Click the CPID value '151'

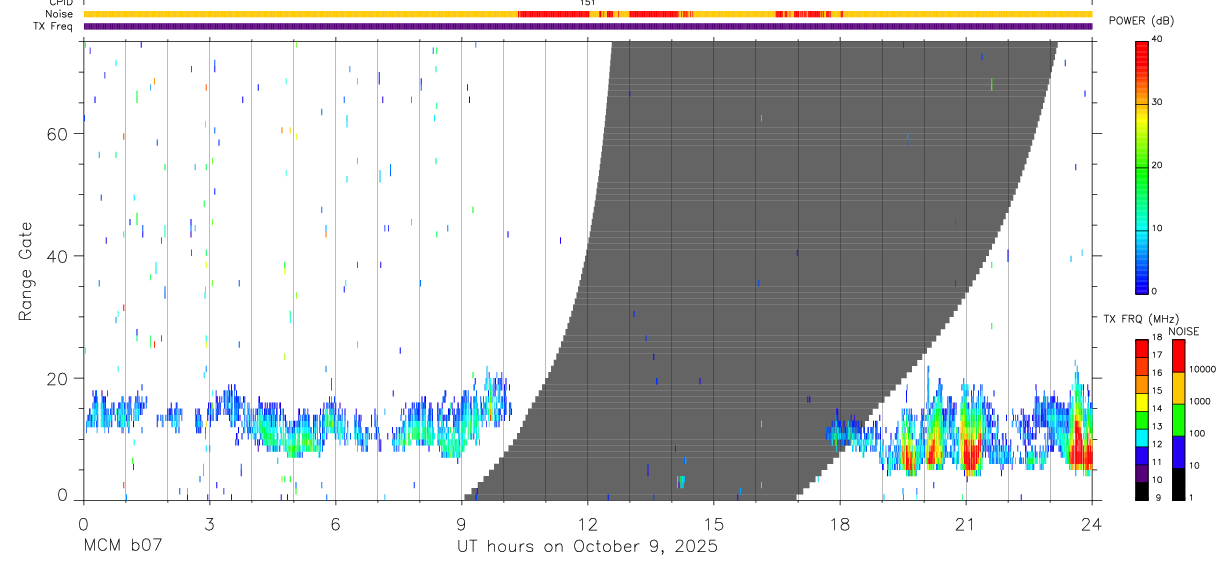(x=588, y=3)
